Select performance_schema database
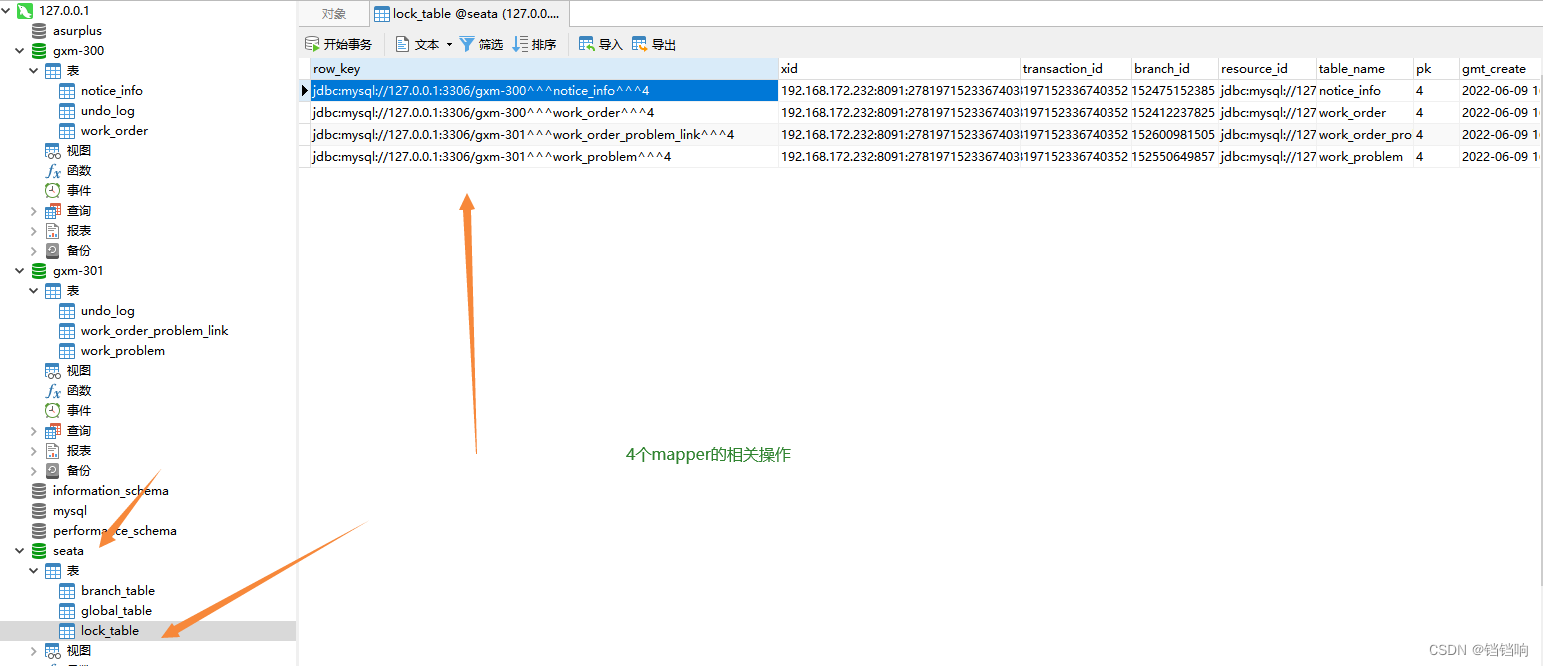This screenshot has height=666, width=1543. tap(115, 531)
